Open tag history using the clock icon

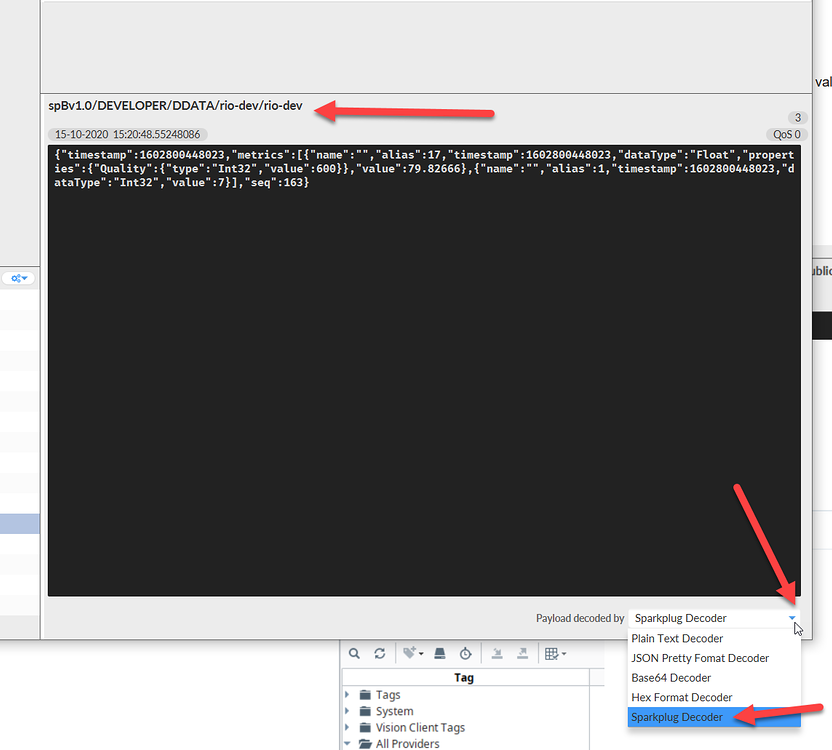465,653
